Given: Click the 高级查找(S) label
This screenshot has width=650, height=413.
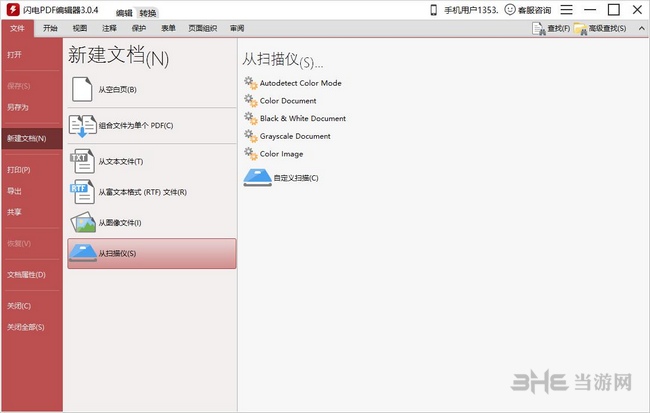Looking at the screenshot, I should 607,29.
